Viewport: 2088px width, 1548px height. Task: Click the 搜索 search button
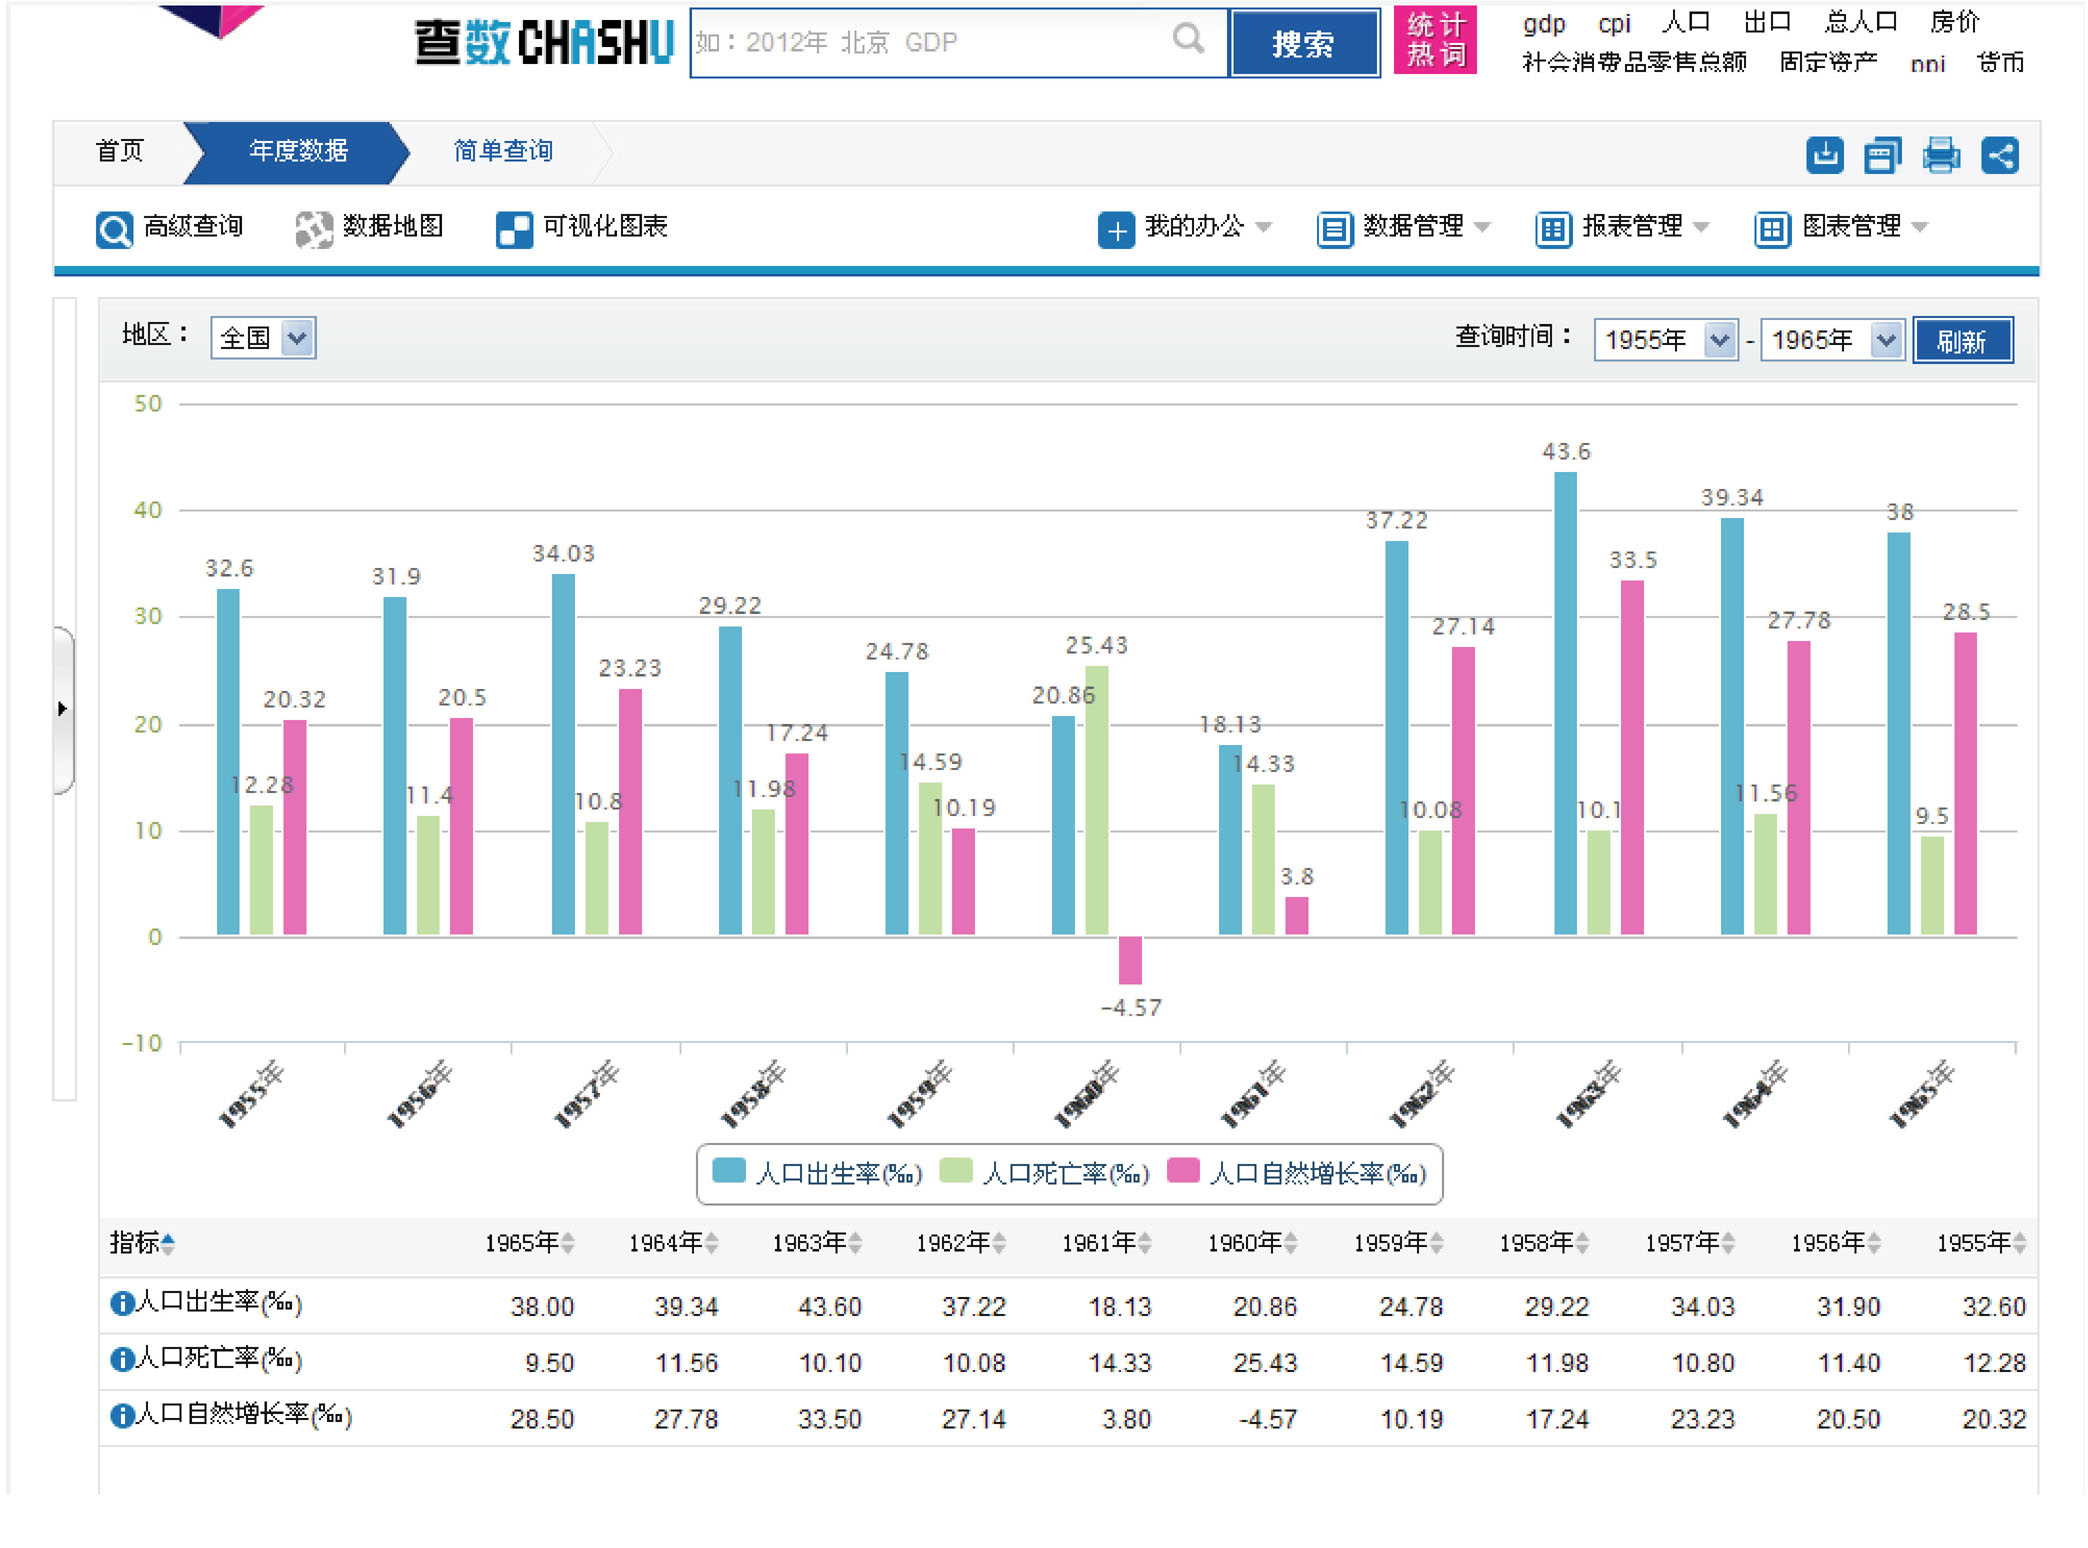coord(1304,43)
